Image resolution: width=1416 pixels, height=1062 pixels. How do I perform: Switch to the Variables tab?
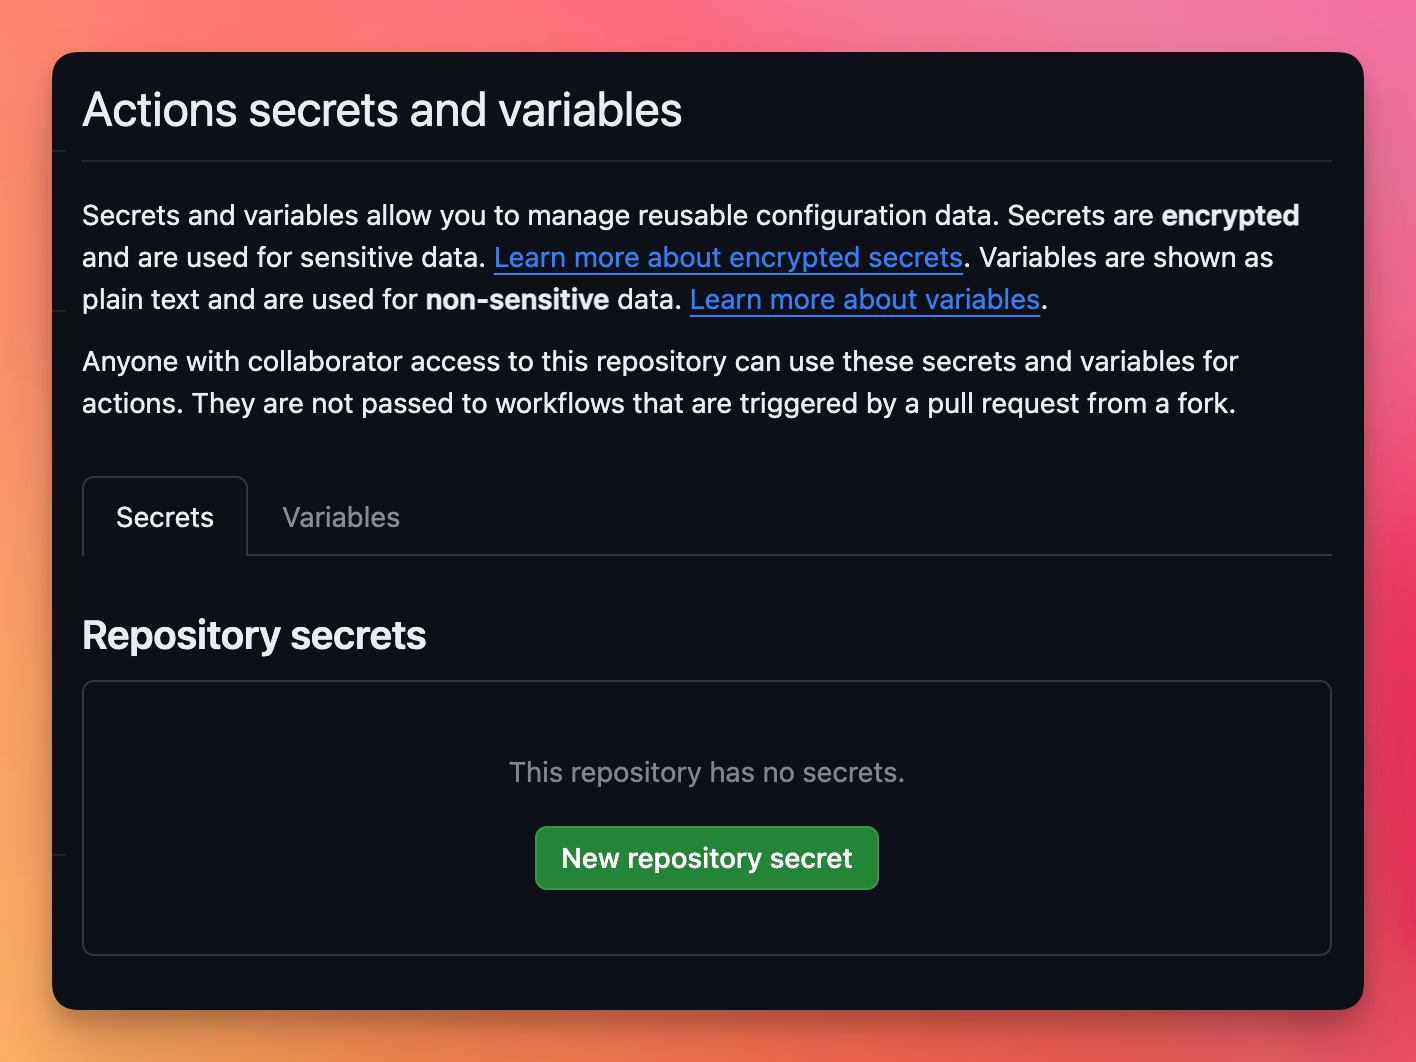pos(341,517)
